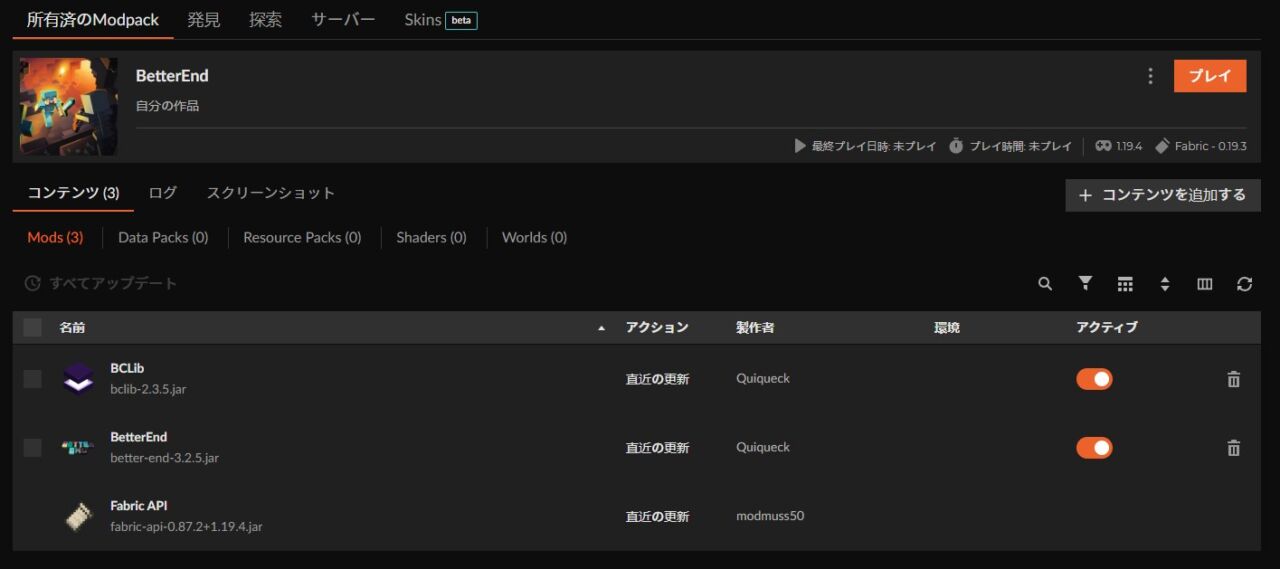Click the play time stopwatch icon
The height and width of the screenshot is (569, 1280).
(x=956, y=146)
